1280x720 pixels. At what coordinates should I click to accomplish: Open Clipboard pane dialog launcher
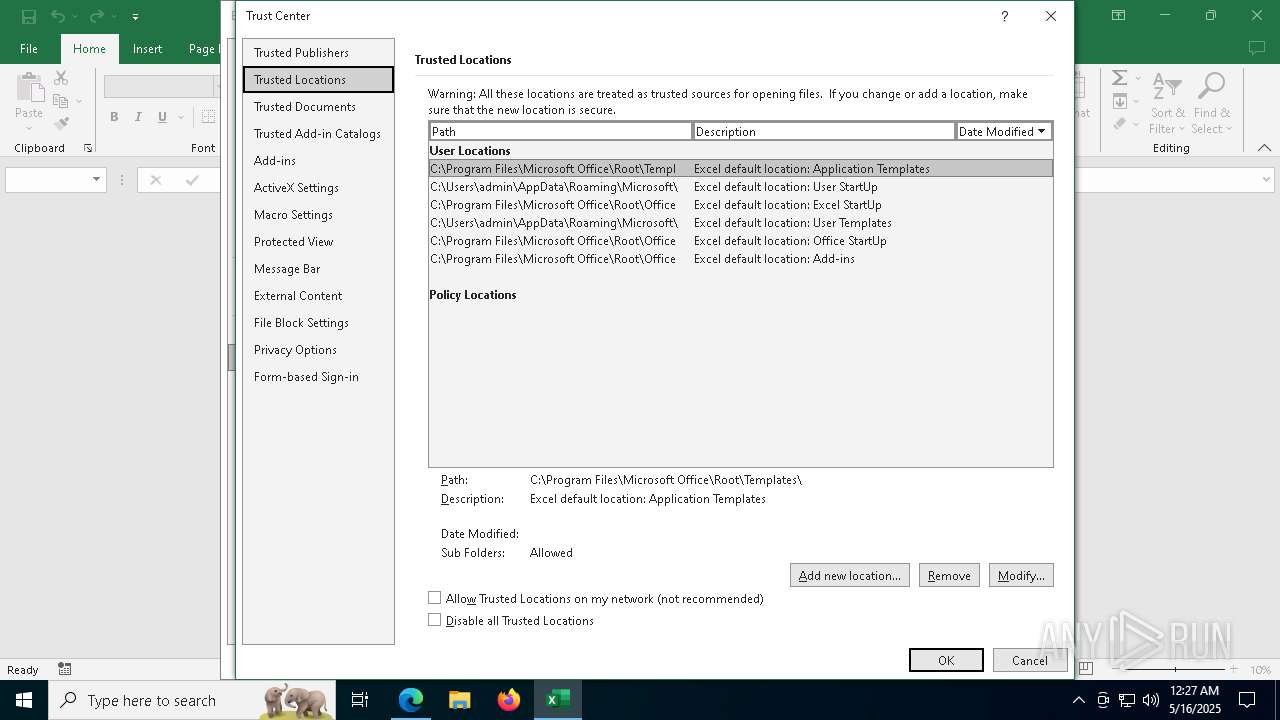coord(88,148)
